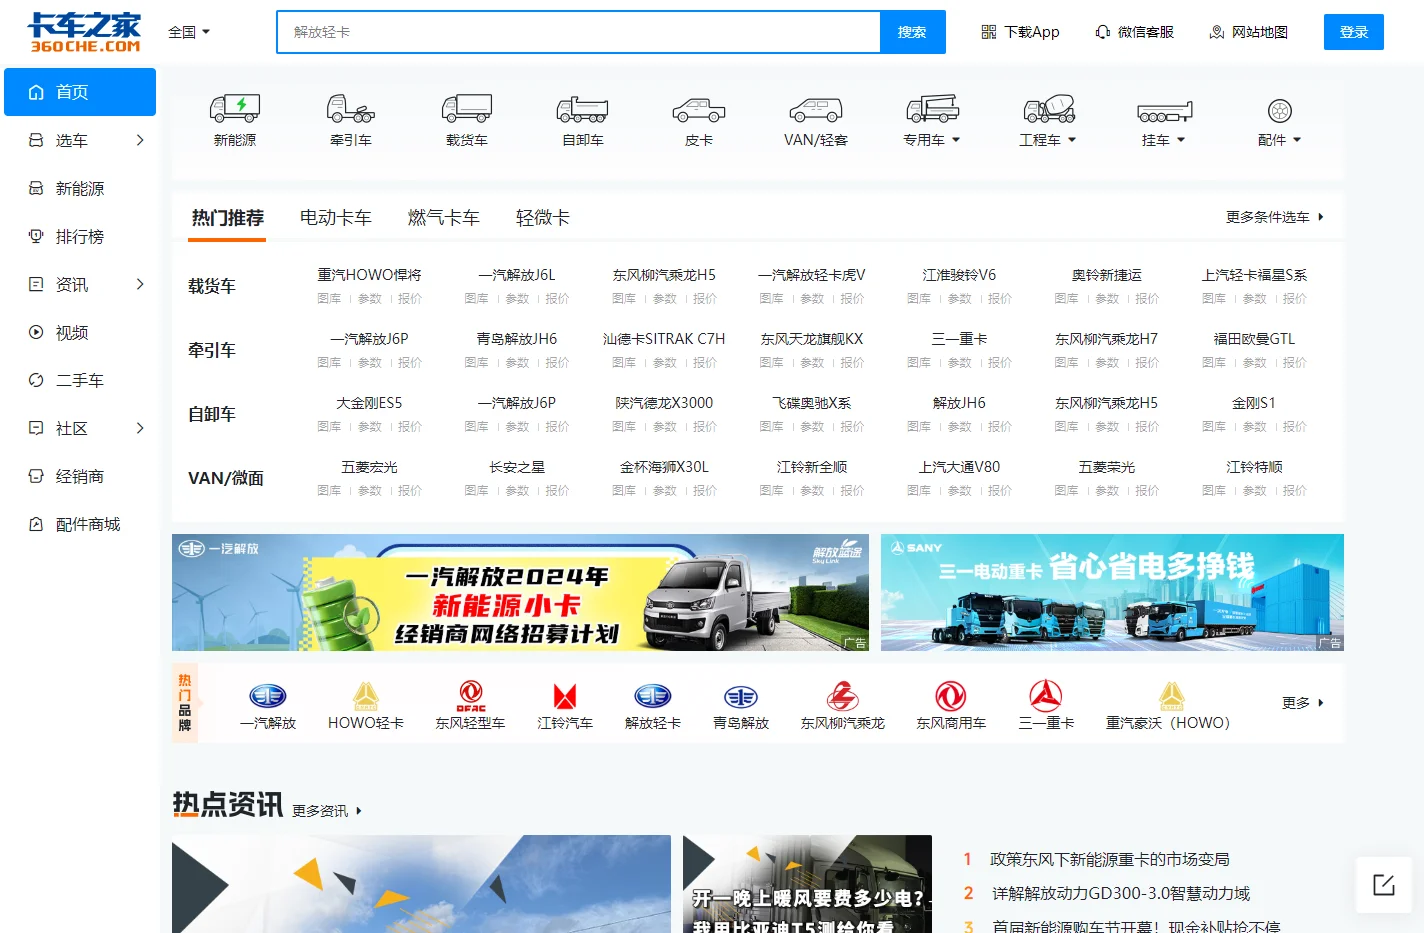Open 东风轻型车 brand logo

pos(471,696)
